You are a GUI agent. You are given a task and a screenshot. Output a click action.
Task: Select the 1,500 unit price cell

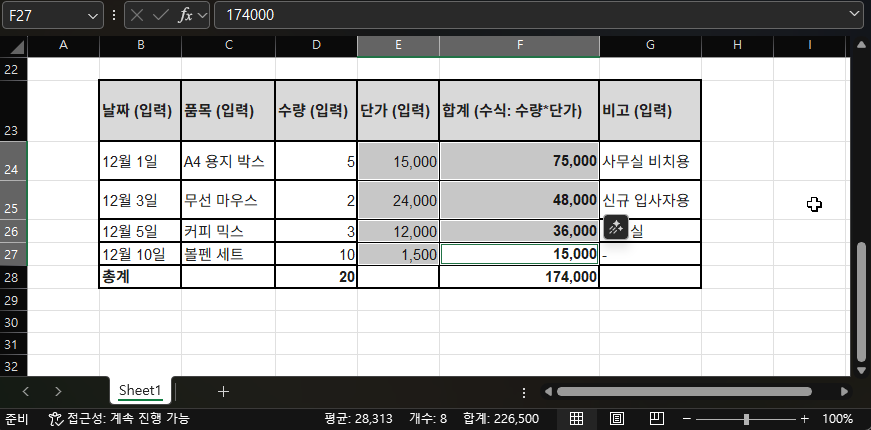click(x=398, y=254)
